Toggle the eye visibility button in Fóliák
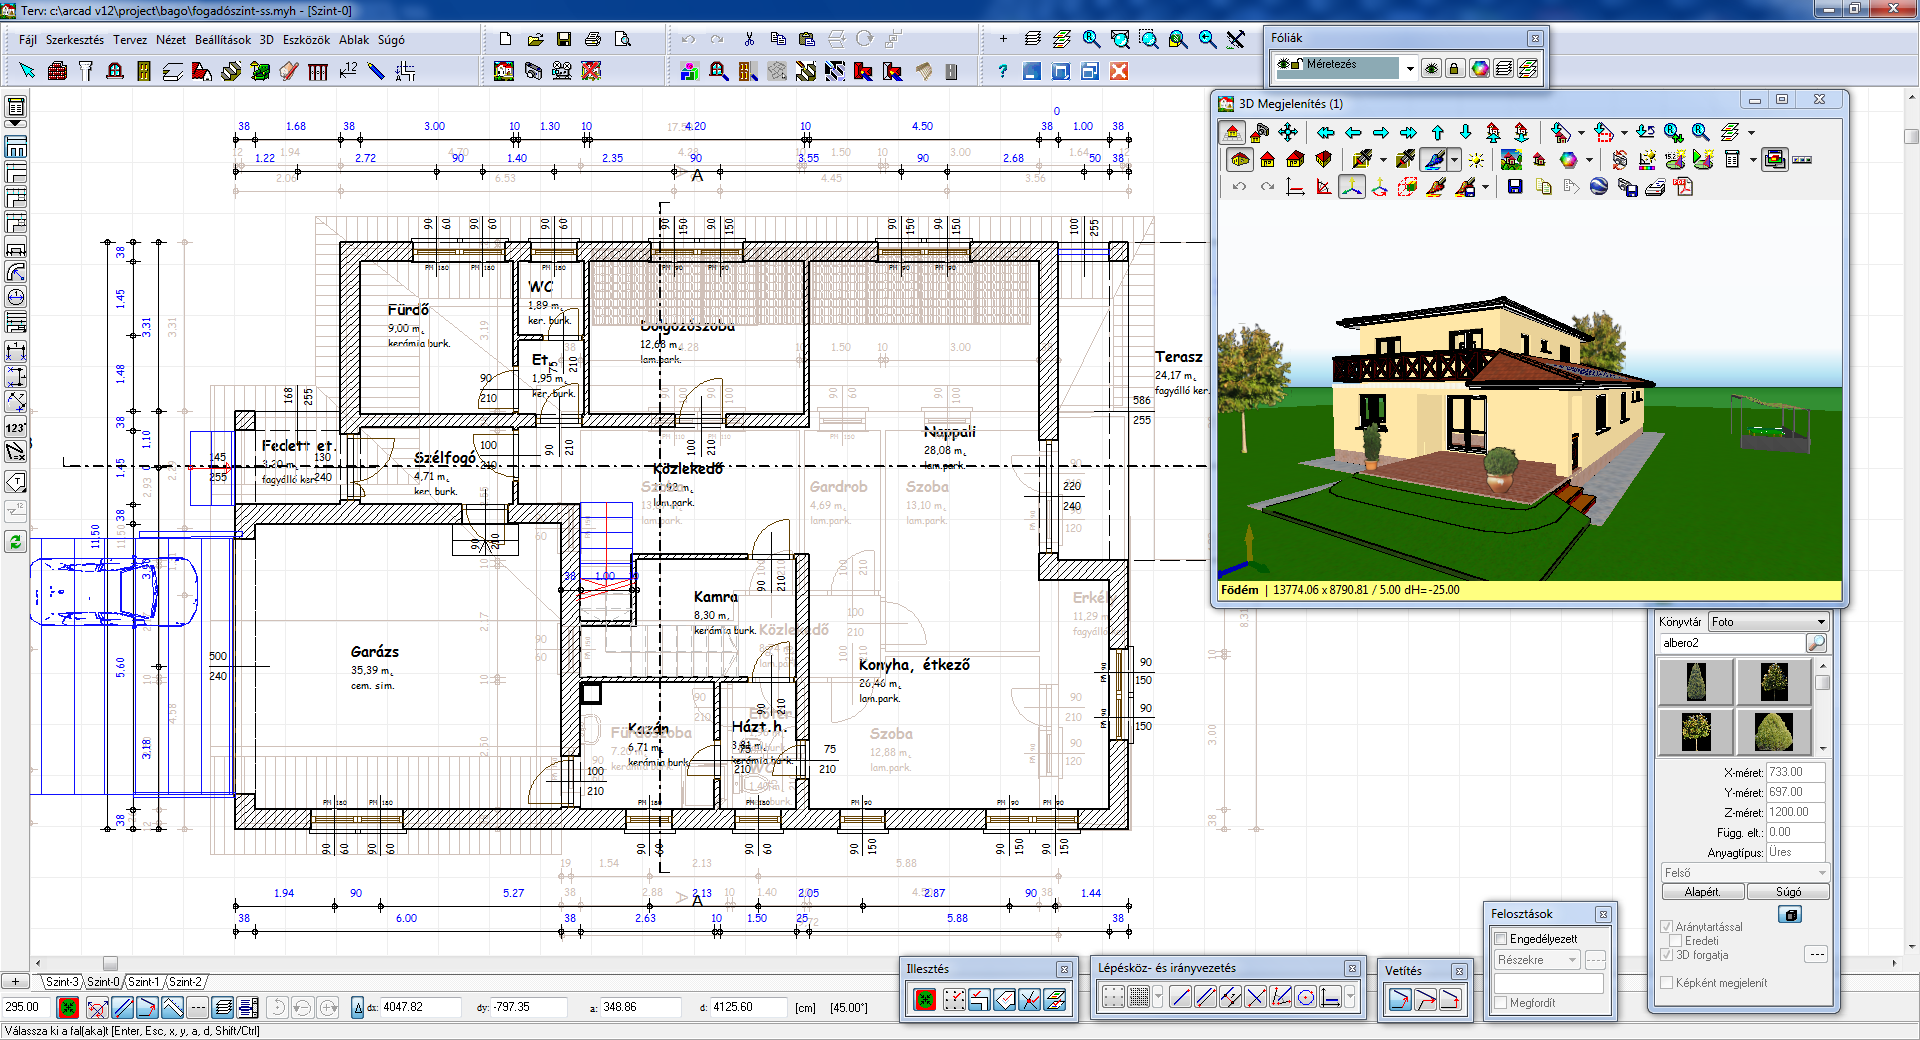 pyautogui.click(x=1432, y=68)
